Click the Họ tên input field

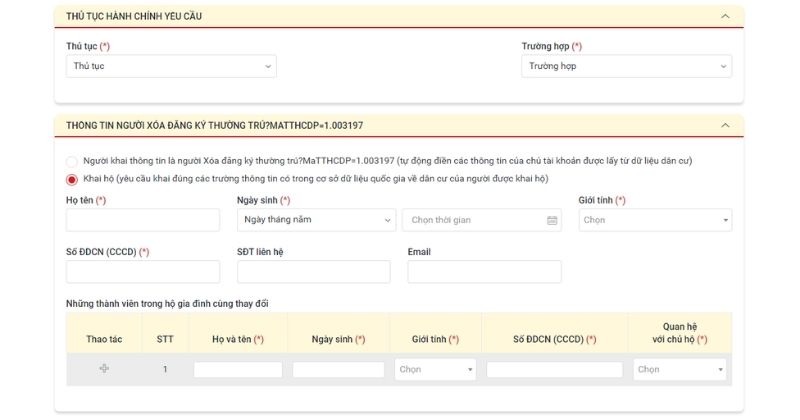point(143,220)
